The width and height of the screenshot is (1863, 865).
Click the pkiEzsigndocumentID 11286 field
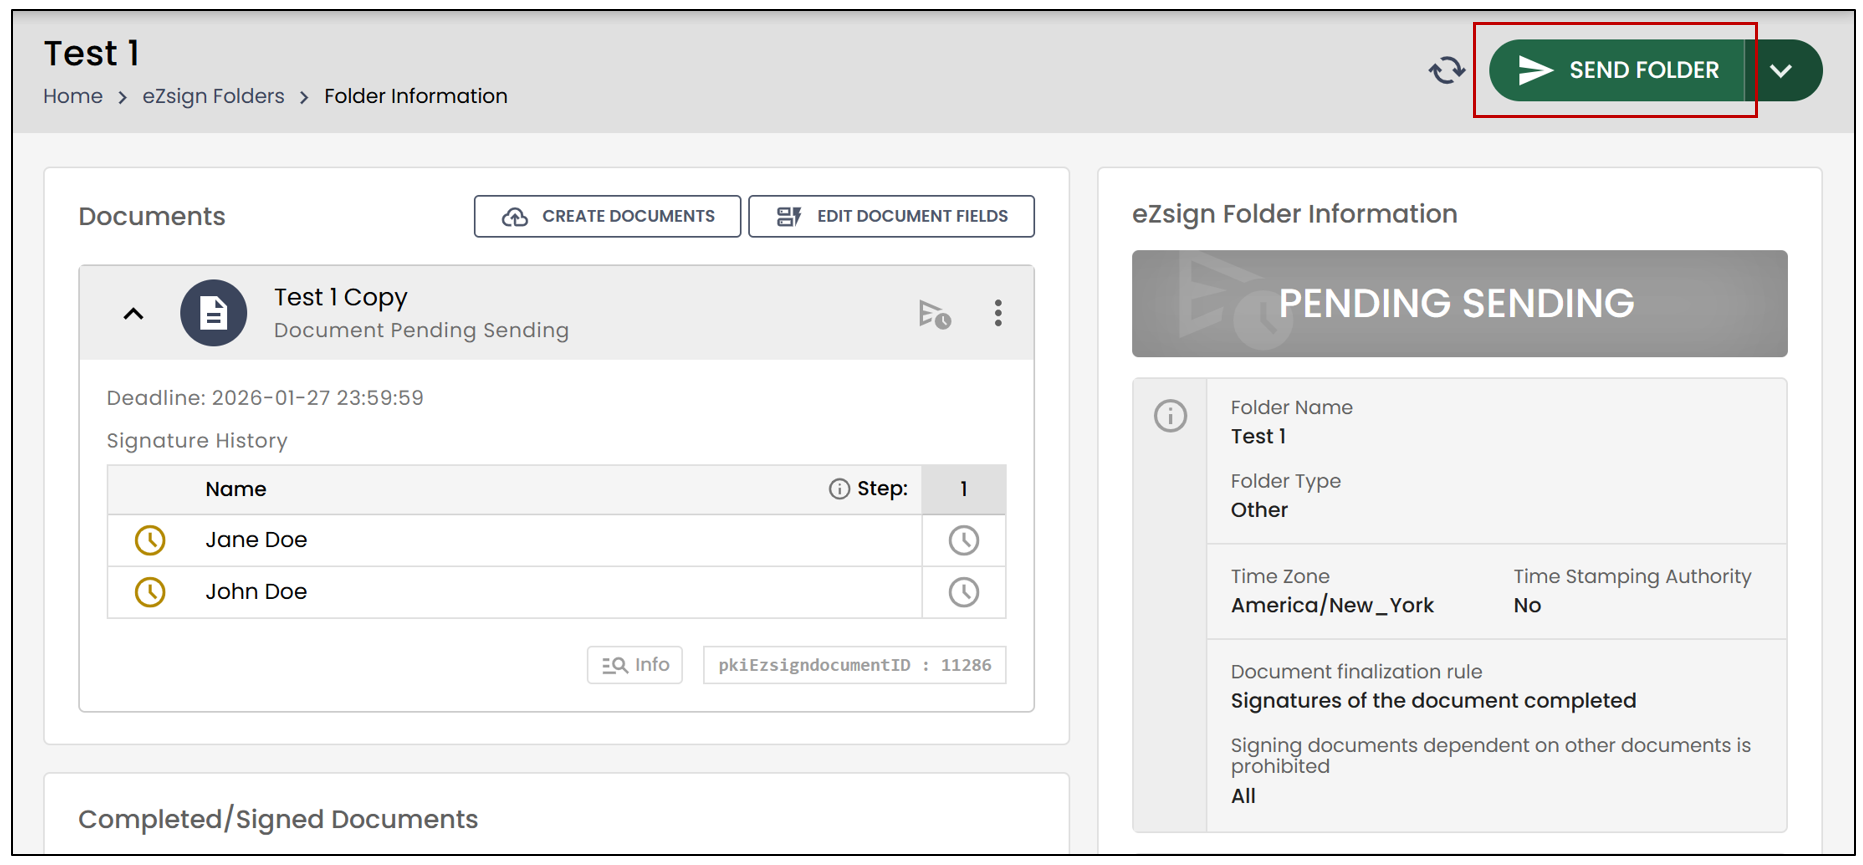854,665
